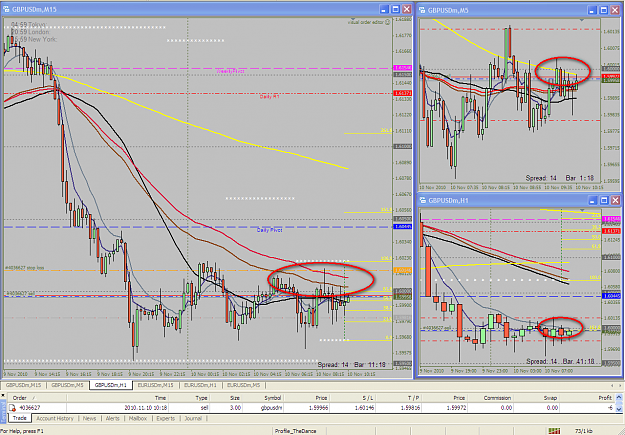625x435 pixels.
Task: Click the WeeklyPivot label on M15 chart
Action: tap(230, 71)
